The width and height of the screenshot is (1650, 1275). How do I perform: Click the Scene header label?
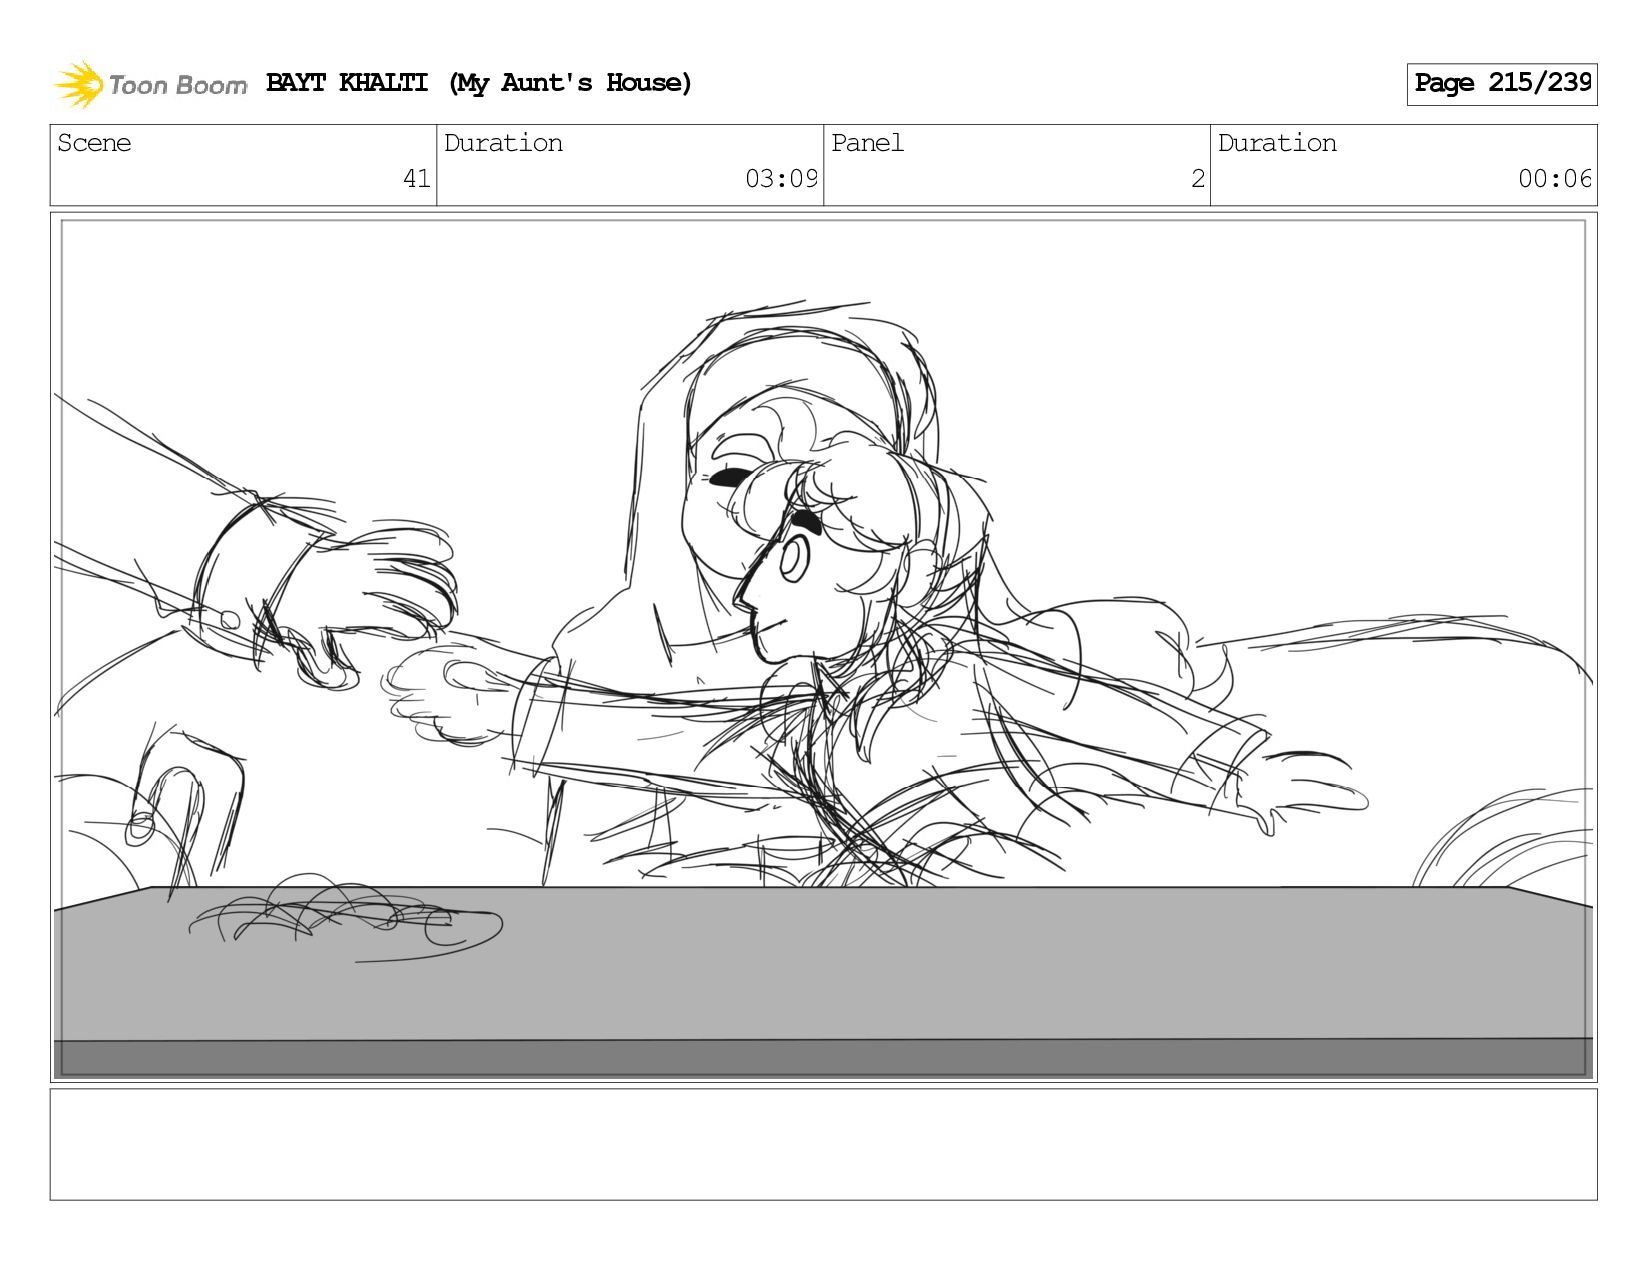pos(94,143)
